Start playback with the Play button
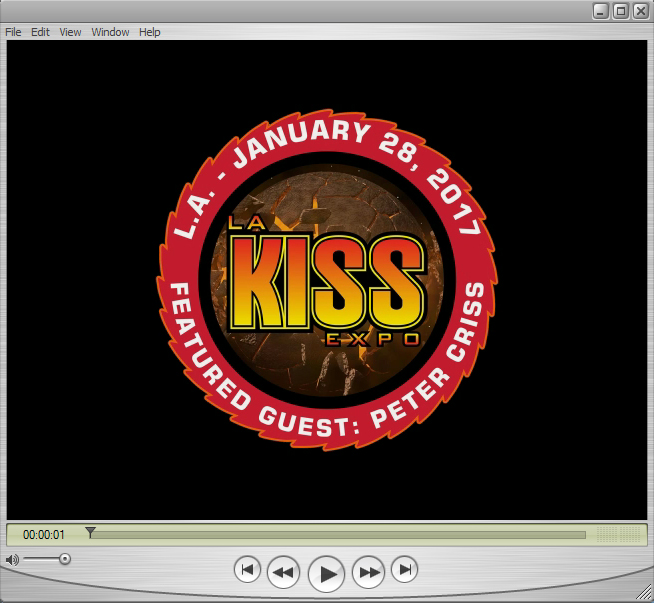 (x=326, y=574)
